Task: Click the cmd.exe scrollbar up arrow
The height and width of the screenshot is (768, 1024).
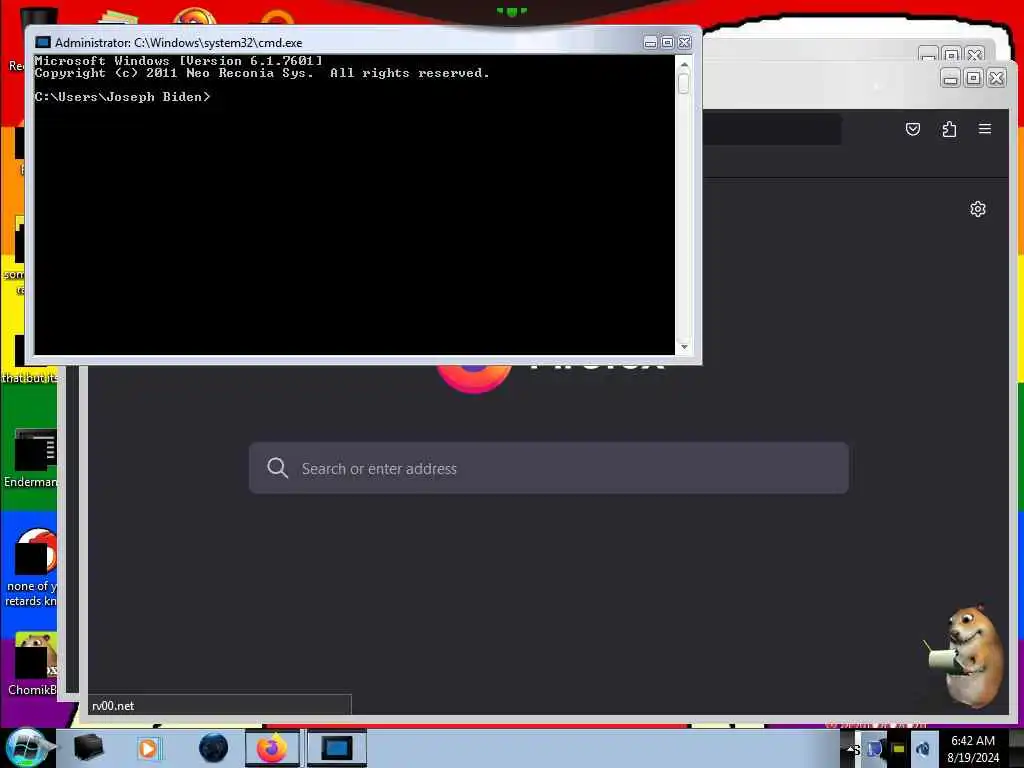Action: tap(684, 65)
